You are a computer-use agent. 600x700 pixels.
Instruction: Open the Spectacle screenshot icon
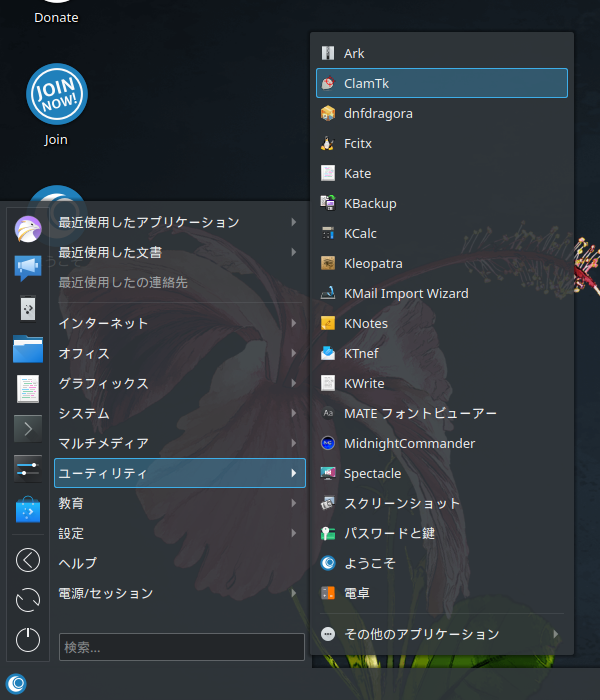328,473
